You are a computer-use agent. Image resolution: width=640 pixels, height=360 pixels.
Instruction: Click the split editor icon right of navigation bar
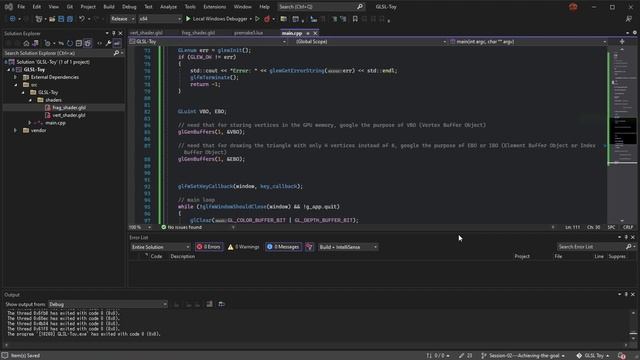(622, 42)
